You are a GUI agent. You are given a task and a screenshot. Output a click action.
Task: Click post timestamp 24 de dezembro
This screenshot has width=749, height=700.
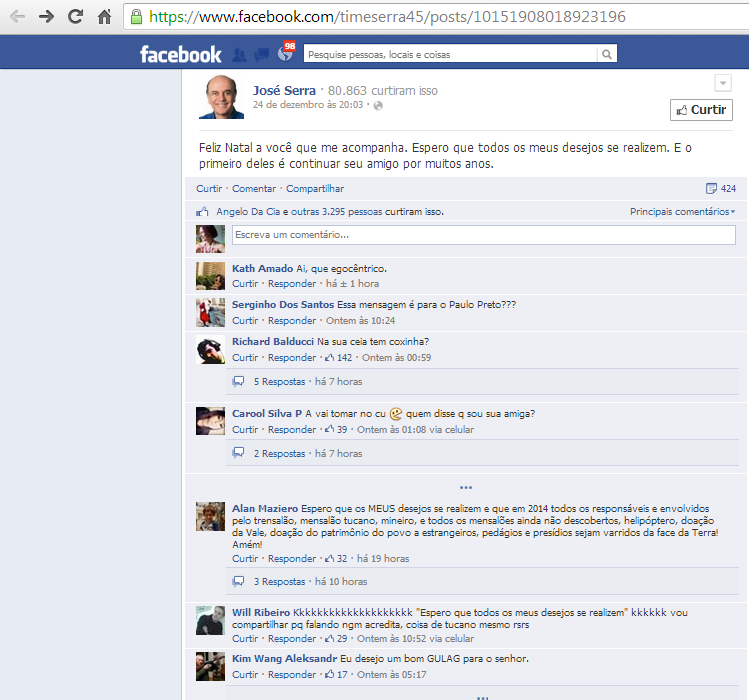click(308, 105)
